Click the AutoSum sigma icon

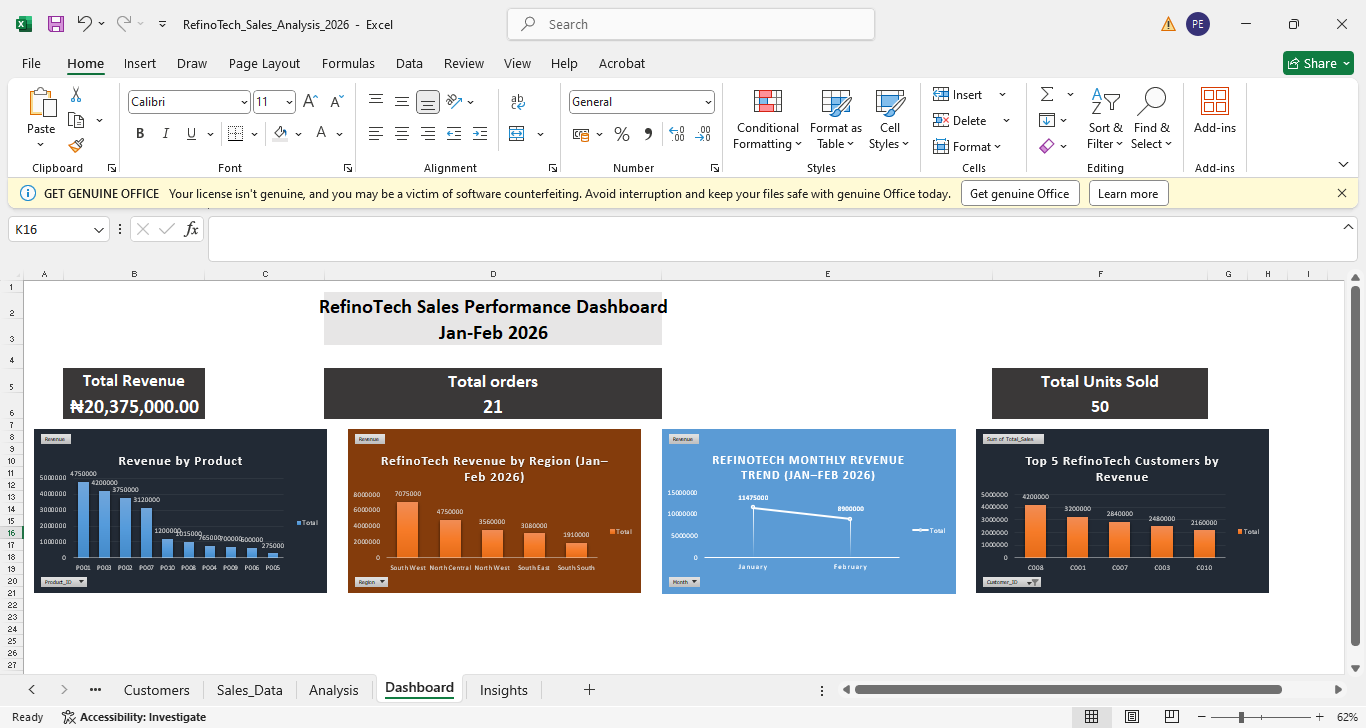(x=1047, y=94)
